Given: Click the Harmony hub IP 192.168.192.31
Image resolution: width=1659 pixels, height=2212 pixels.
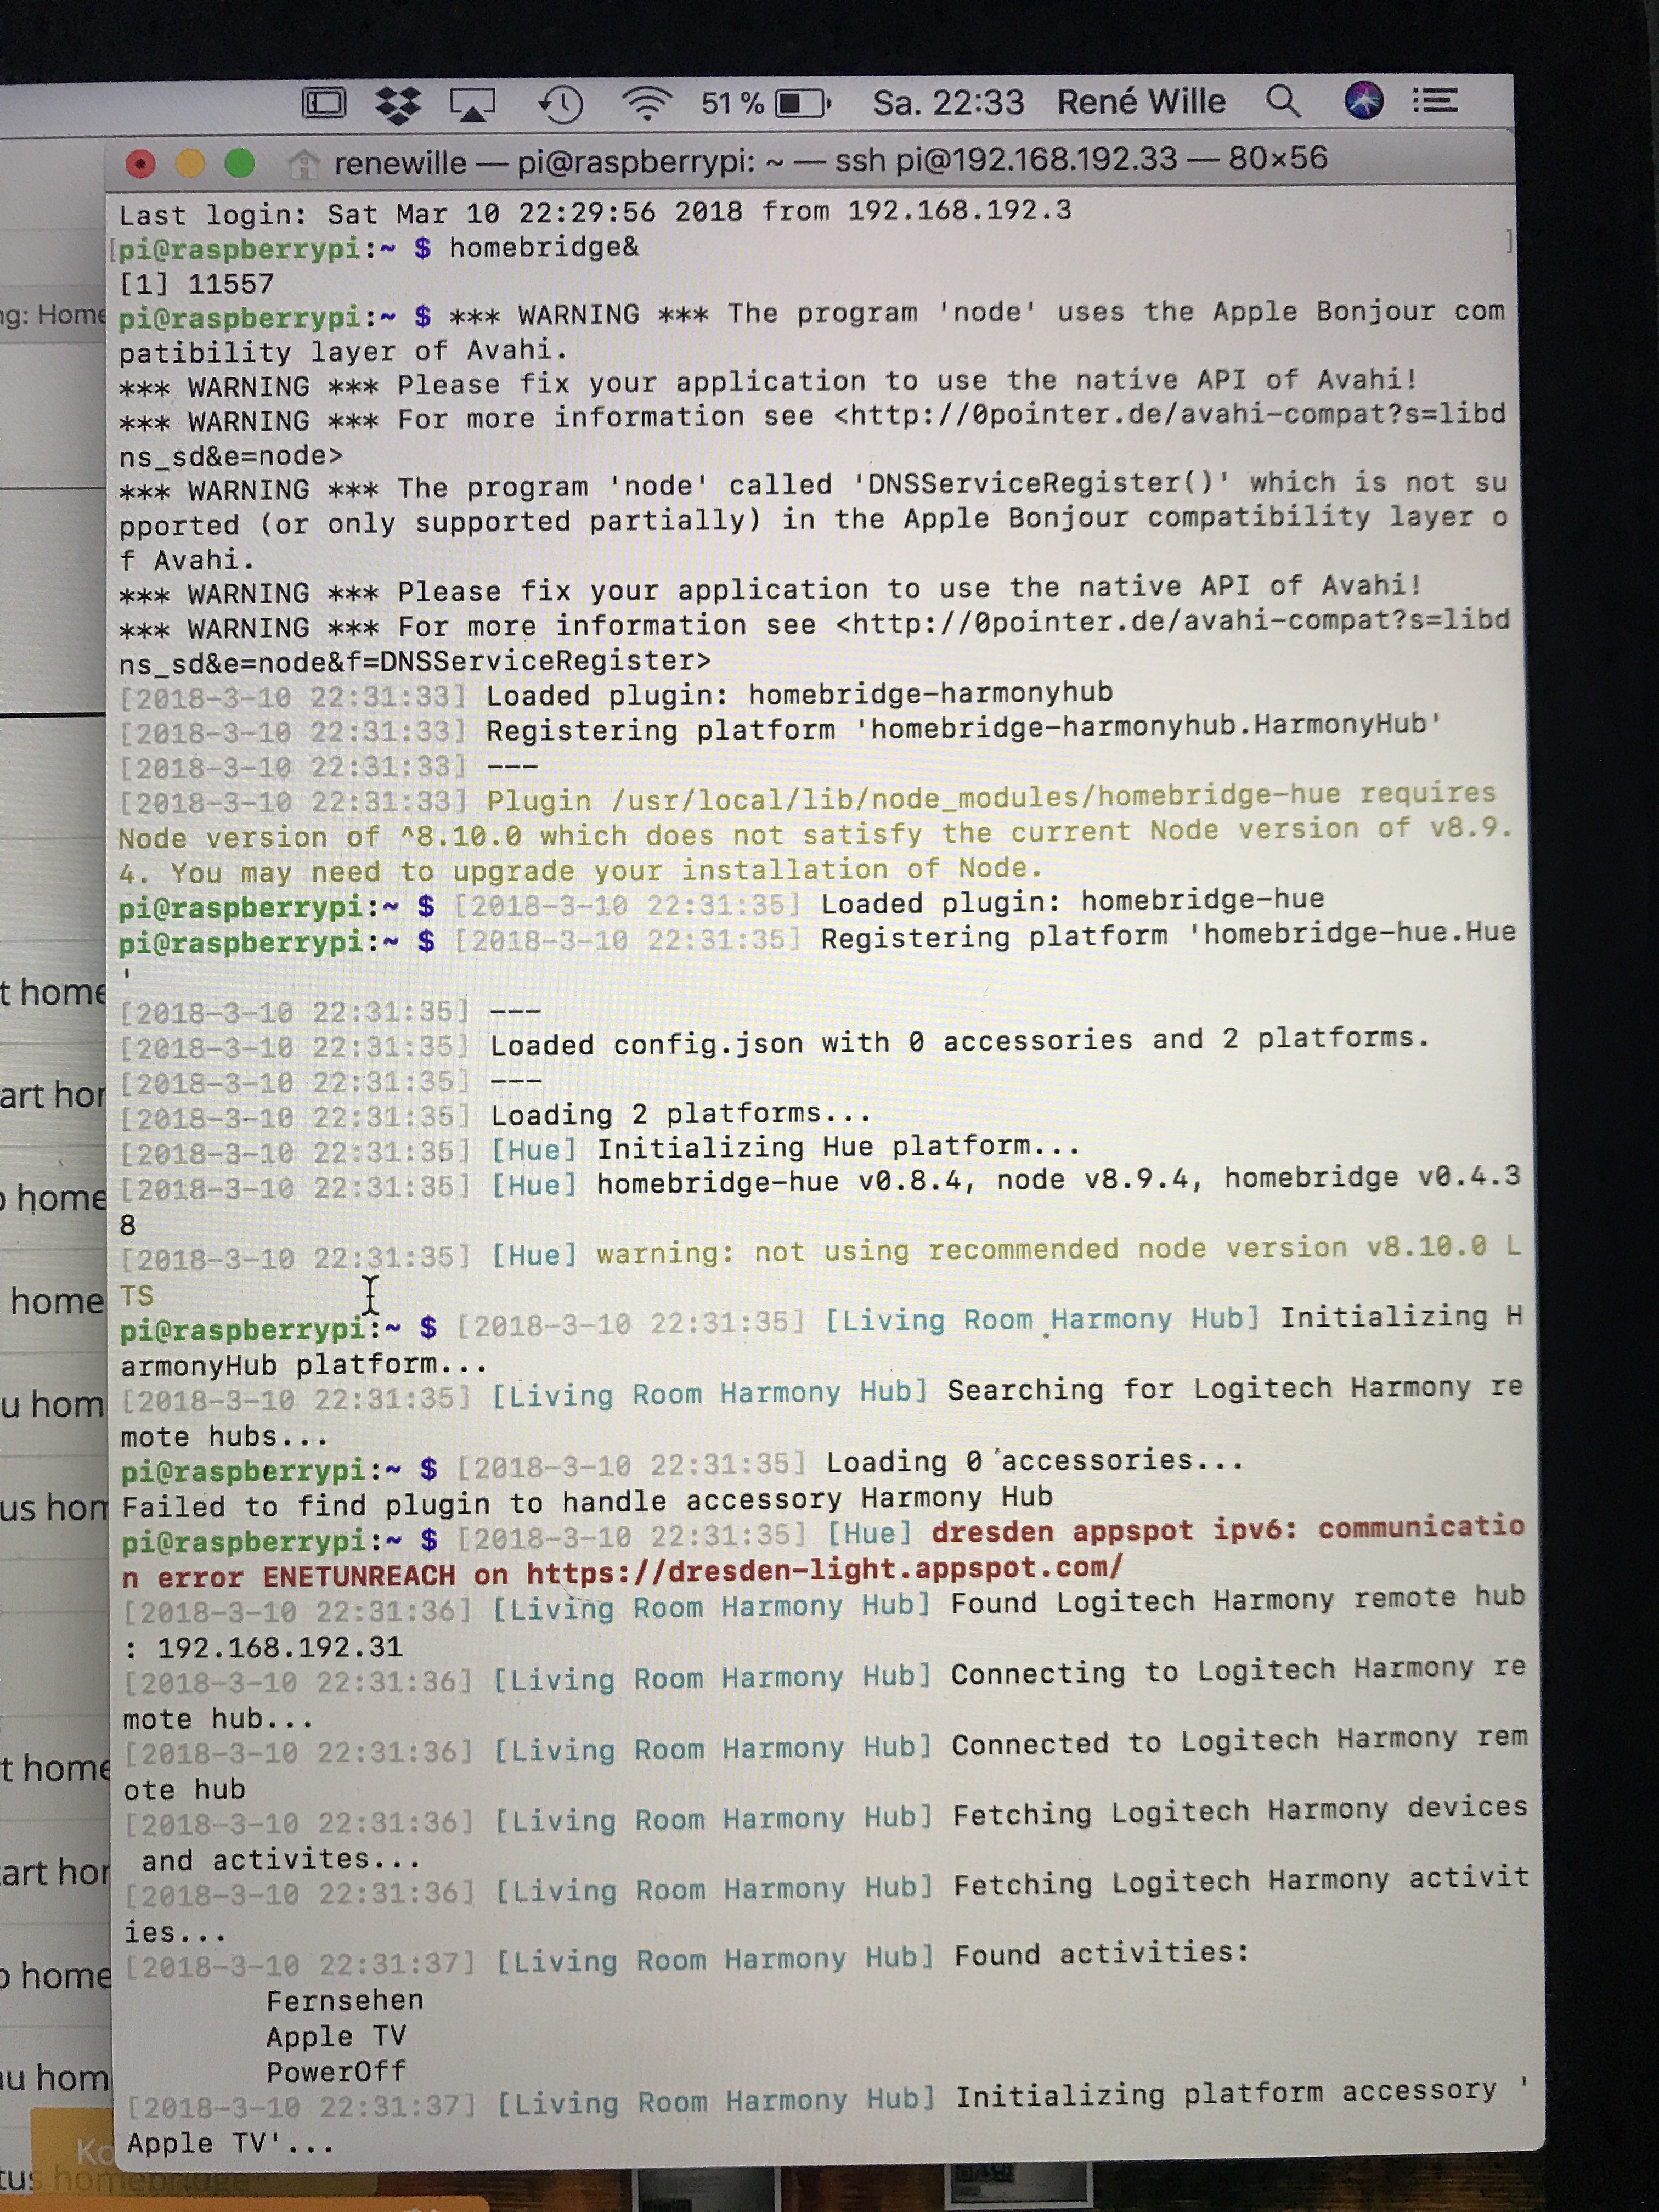Looking at the screenshot, I should point(280,1647).
